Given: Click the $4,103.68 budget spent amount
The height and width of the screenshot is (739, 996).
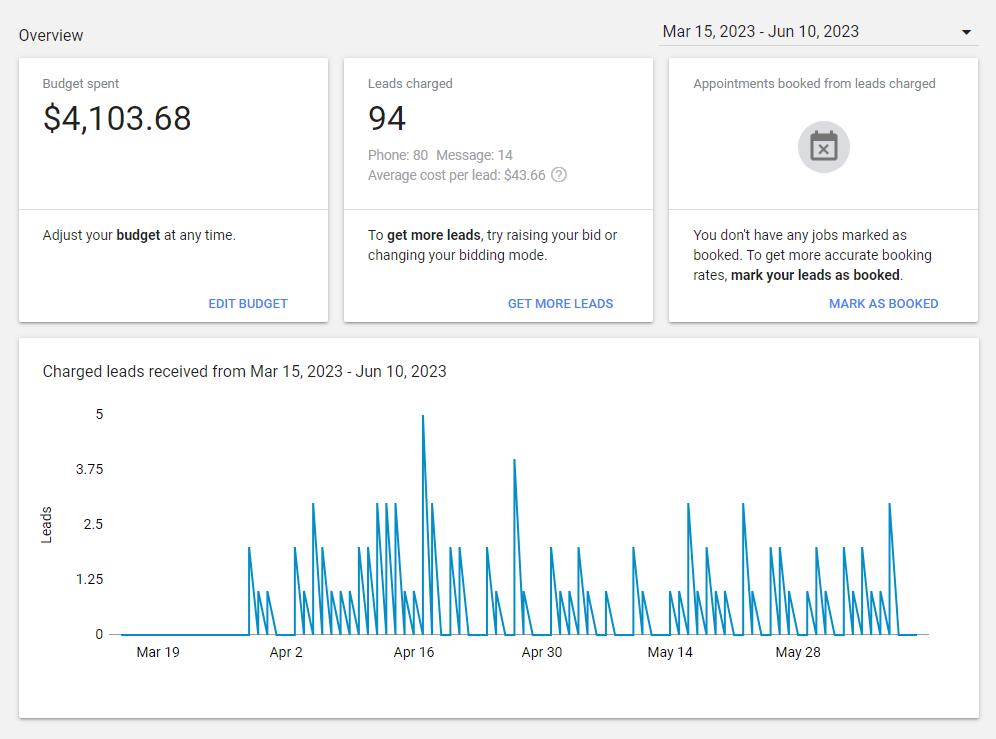Looking at the screenshot, I should tap(117, 119).
